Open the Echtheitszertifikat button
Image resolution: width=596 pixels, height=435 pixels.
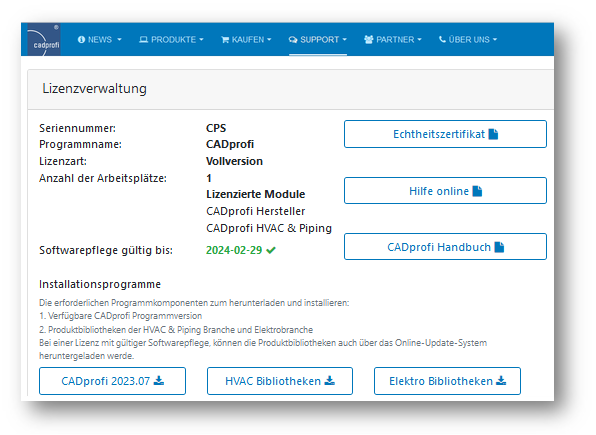445,134
